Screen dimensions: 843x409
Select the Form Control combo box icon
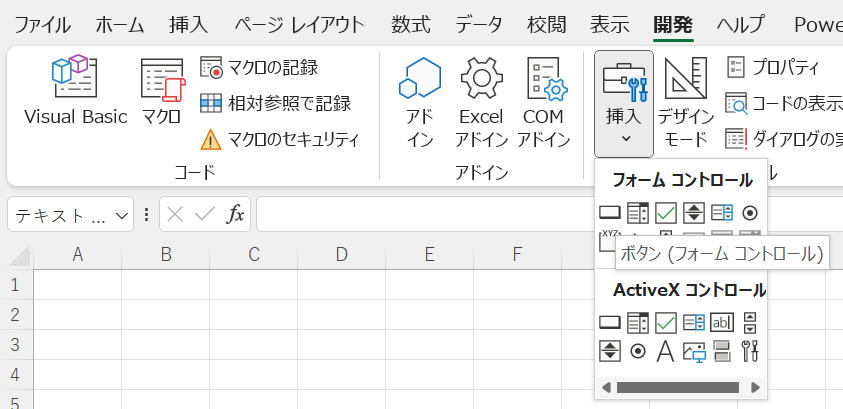coord(638,212)
